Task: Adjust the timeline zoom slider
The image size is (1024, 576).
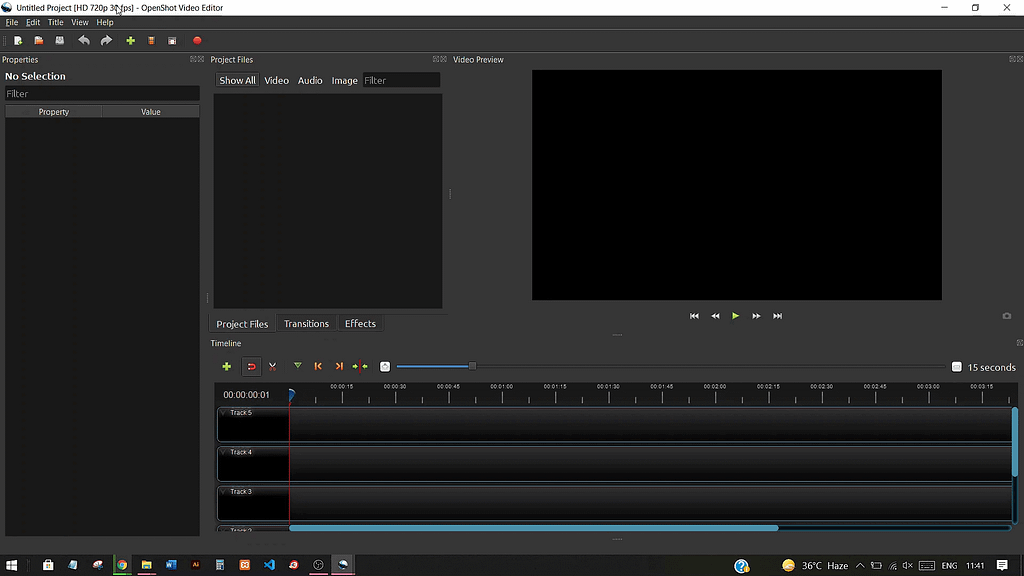Action: point(471,366)
